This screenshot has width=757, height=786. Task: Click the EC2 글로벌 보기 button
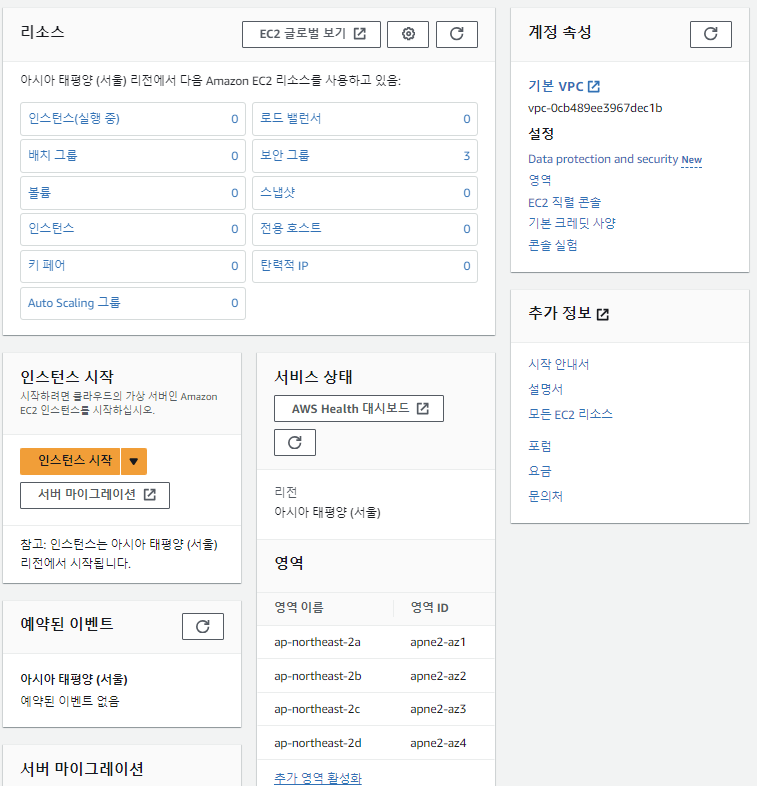(x=311, y=34)
